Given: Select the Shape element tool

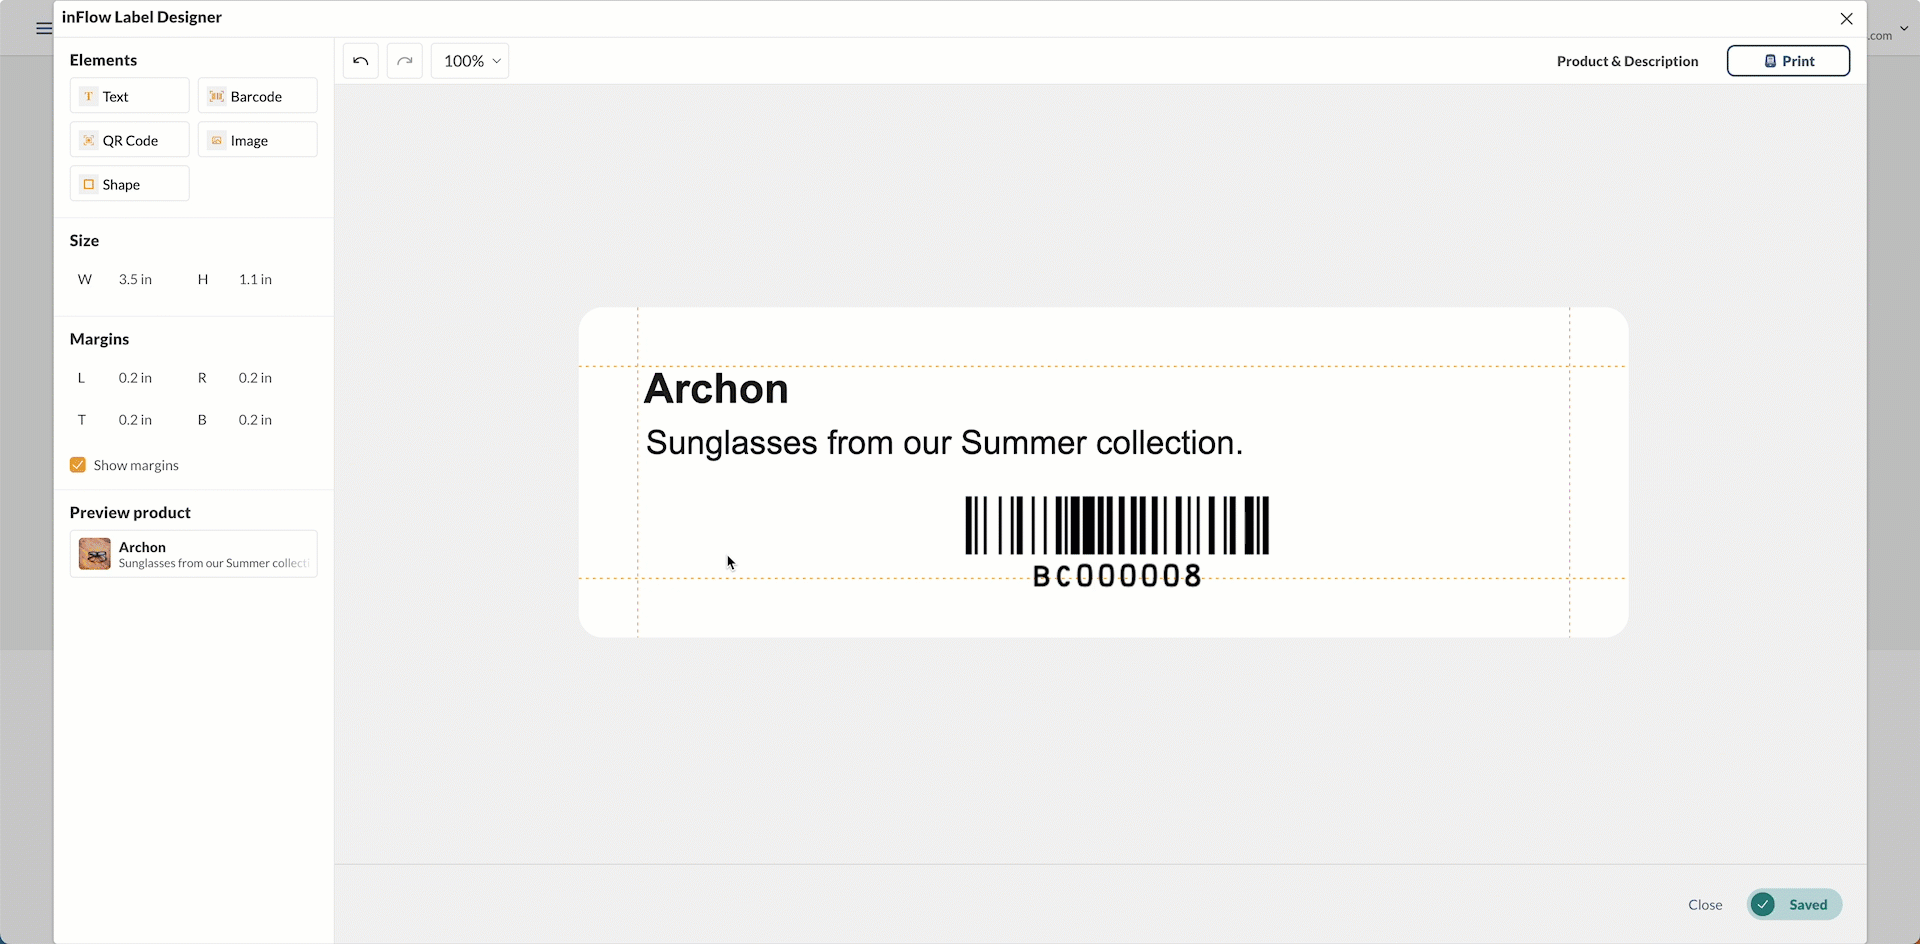Looking at the screenshot, I should (x=128, y=183).
